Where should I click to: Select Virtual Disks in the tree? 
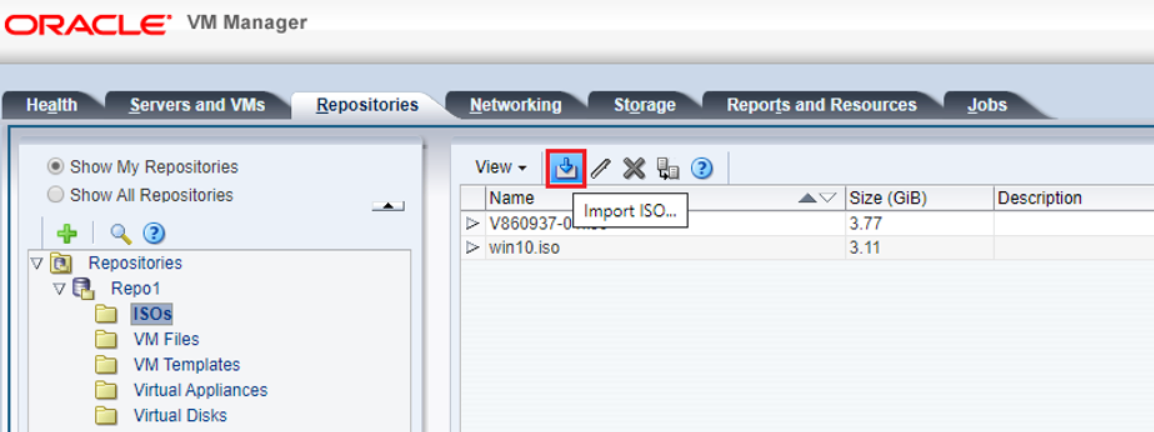click(x=180, y=416)
